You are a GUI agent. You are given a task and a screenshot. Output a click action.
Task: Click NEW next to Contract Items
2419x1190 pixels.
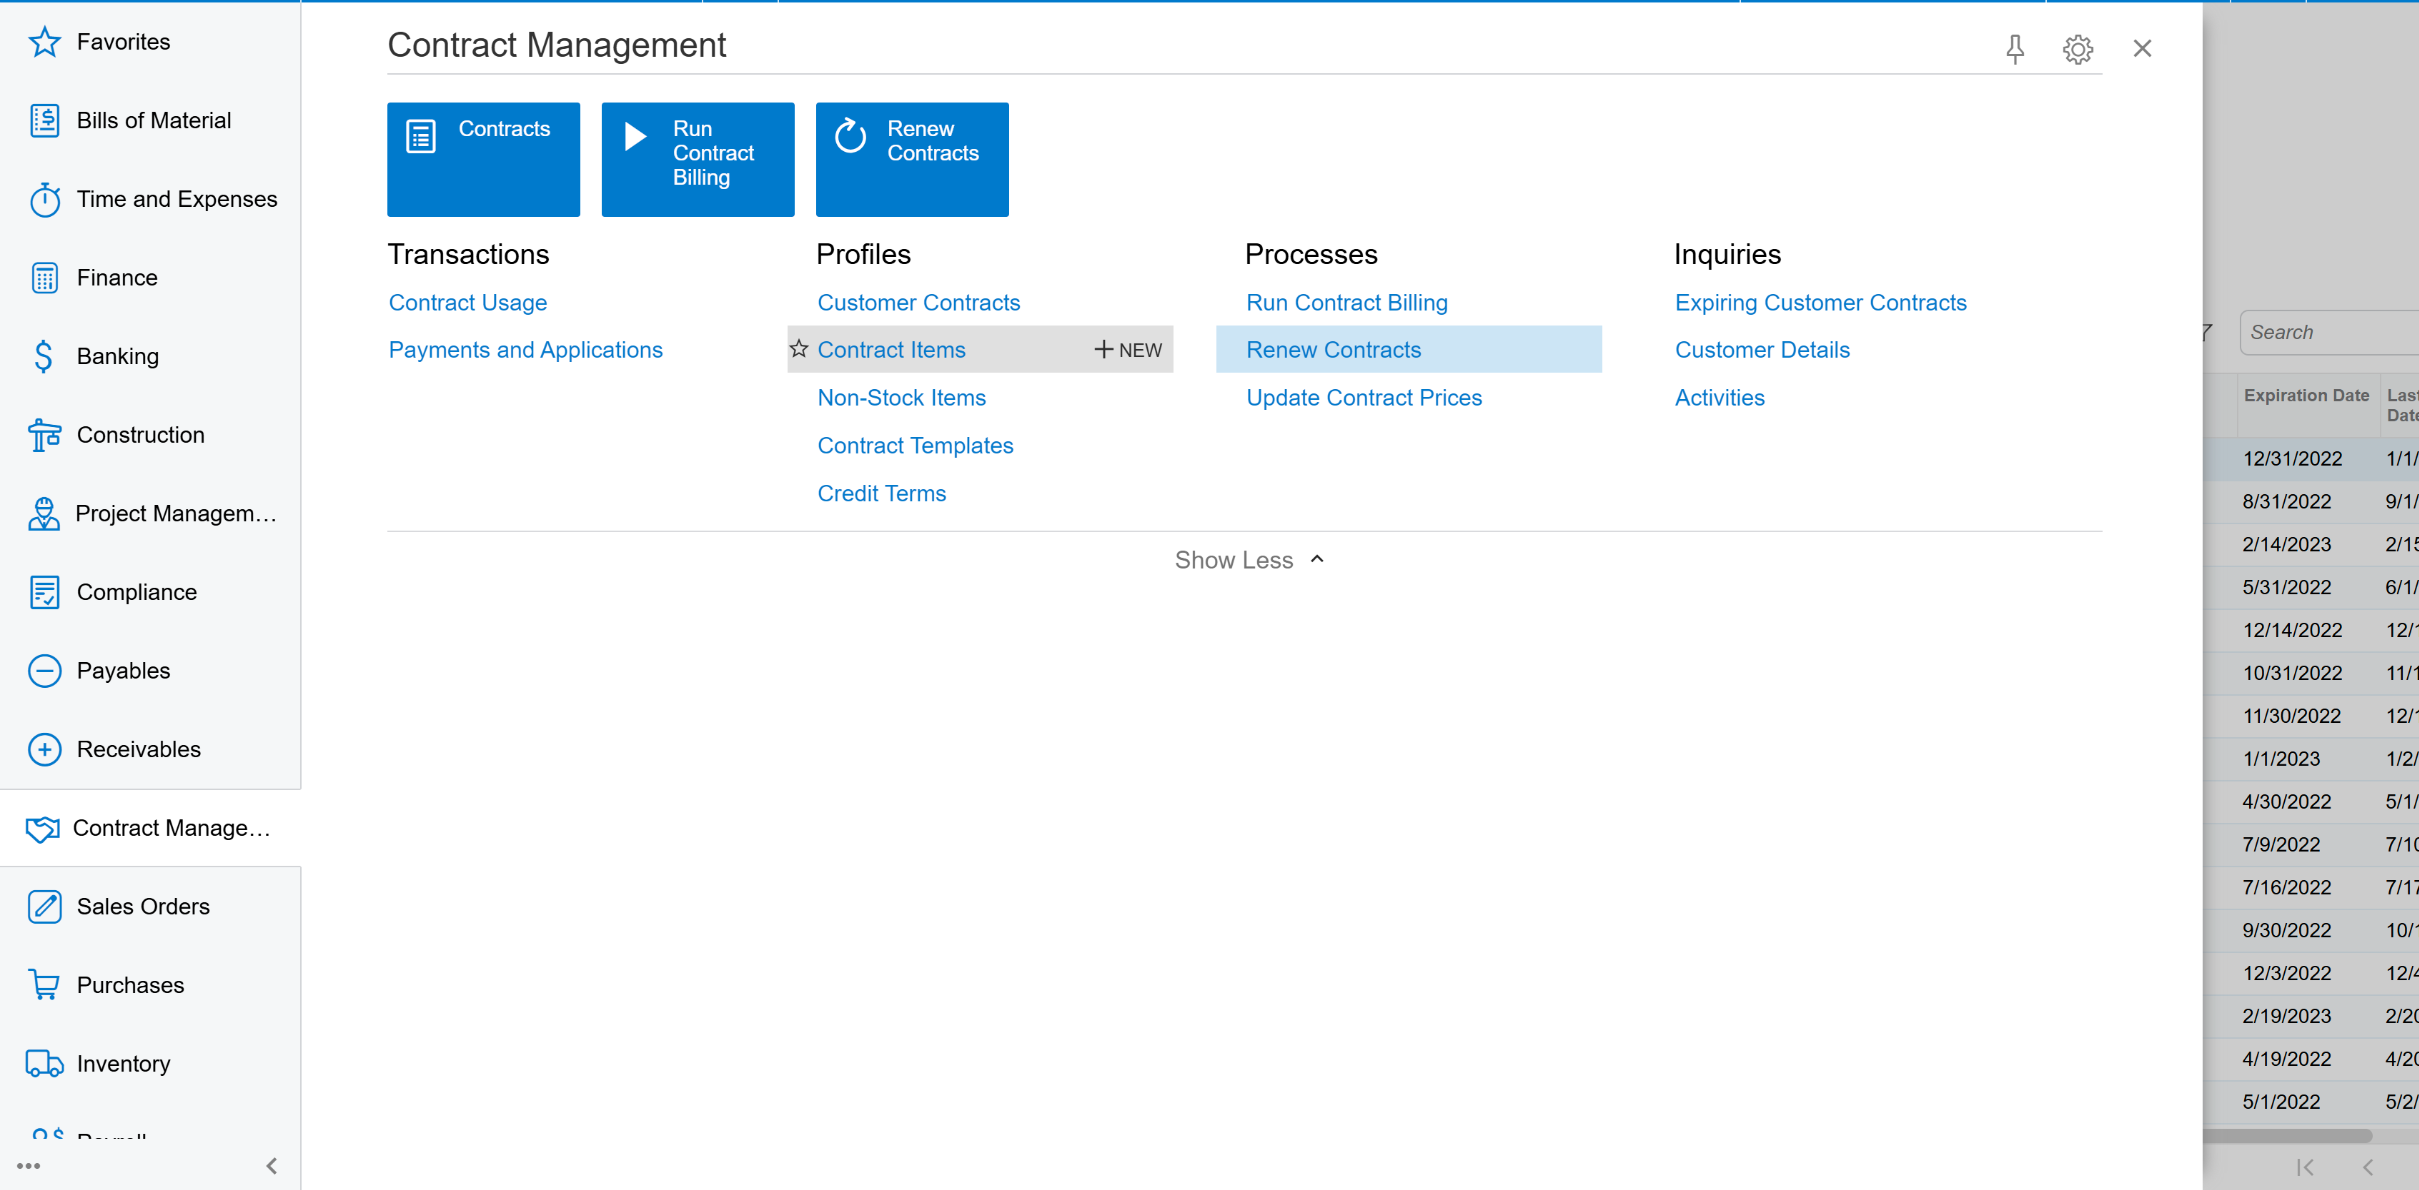point(1128,350)
